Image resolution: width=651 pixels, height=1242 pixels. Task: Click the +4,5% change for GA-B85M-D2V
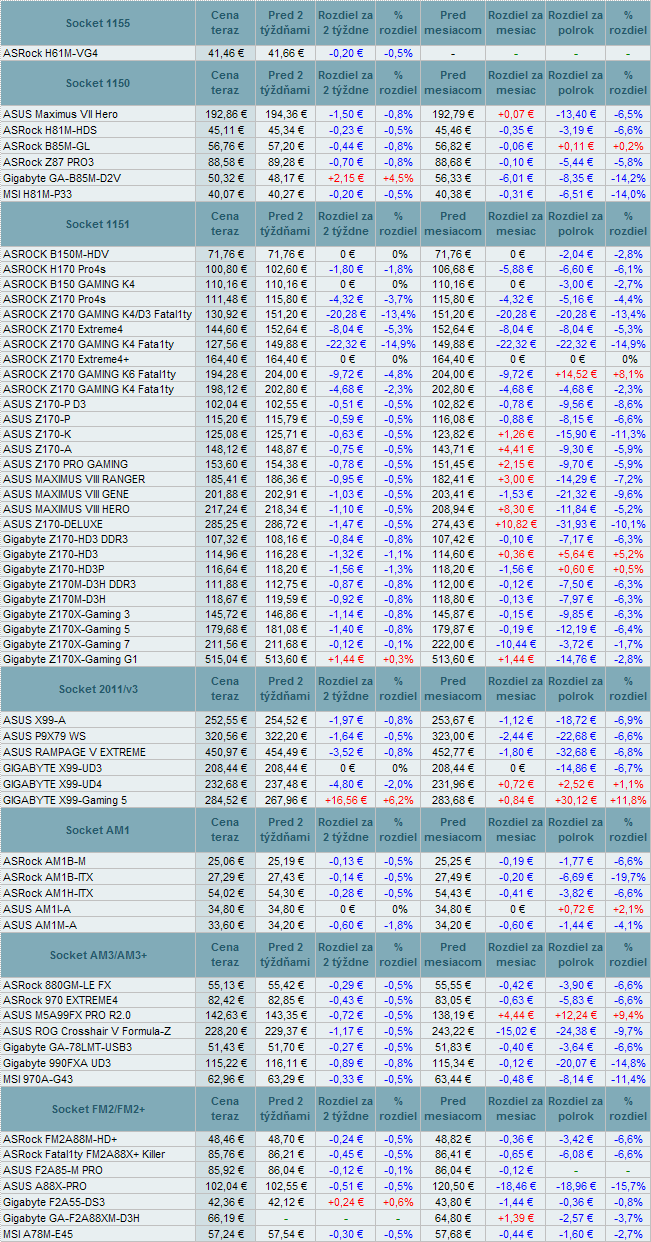point(398,177)
